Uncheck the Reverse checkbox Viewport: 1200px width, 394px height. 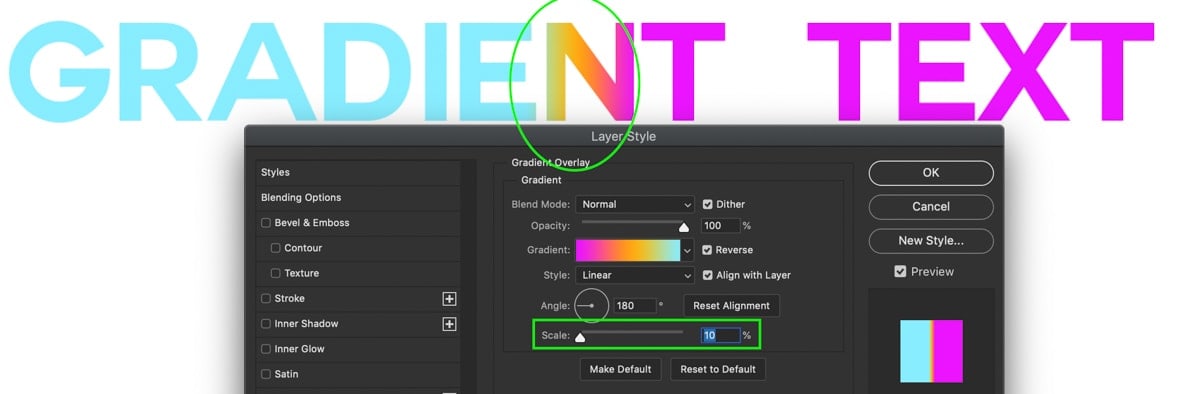[x=708, y=250]
